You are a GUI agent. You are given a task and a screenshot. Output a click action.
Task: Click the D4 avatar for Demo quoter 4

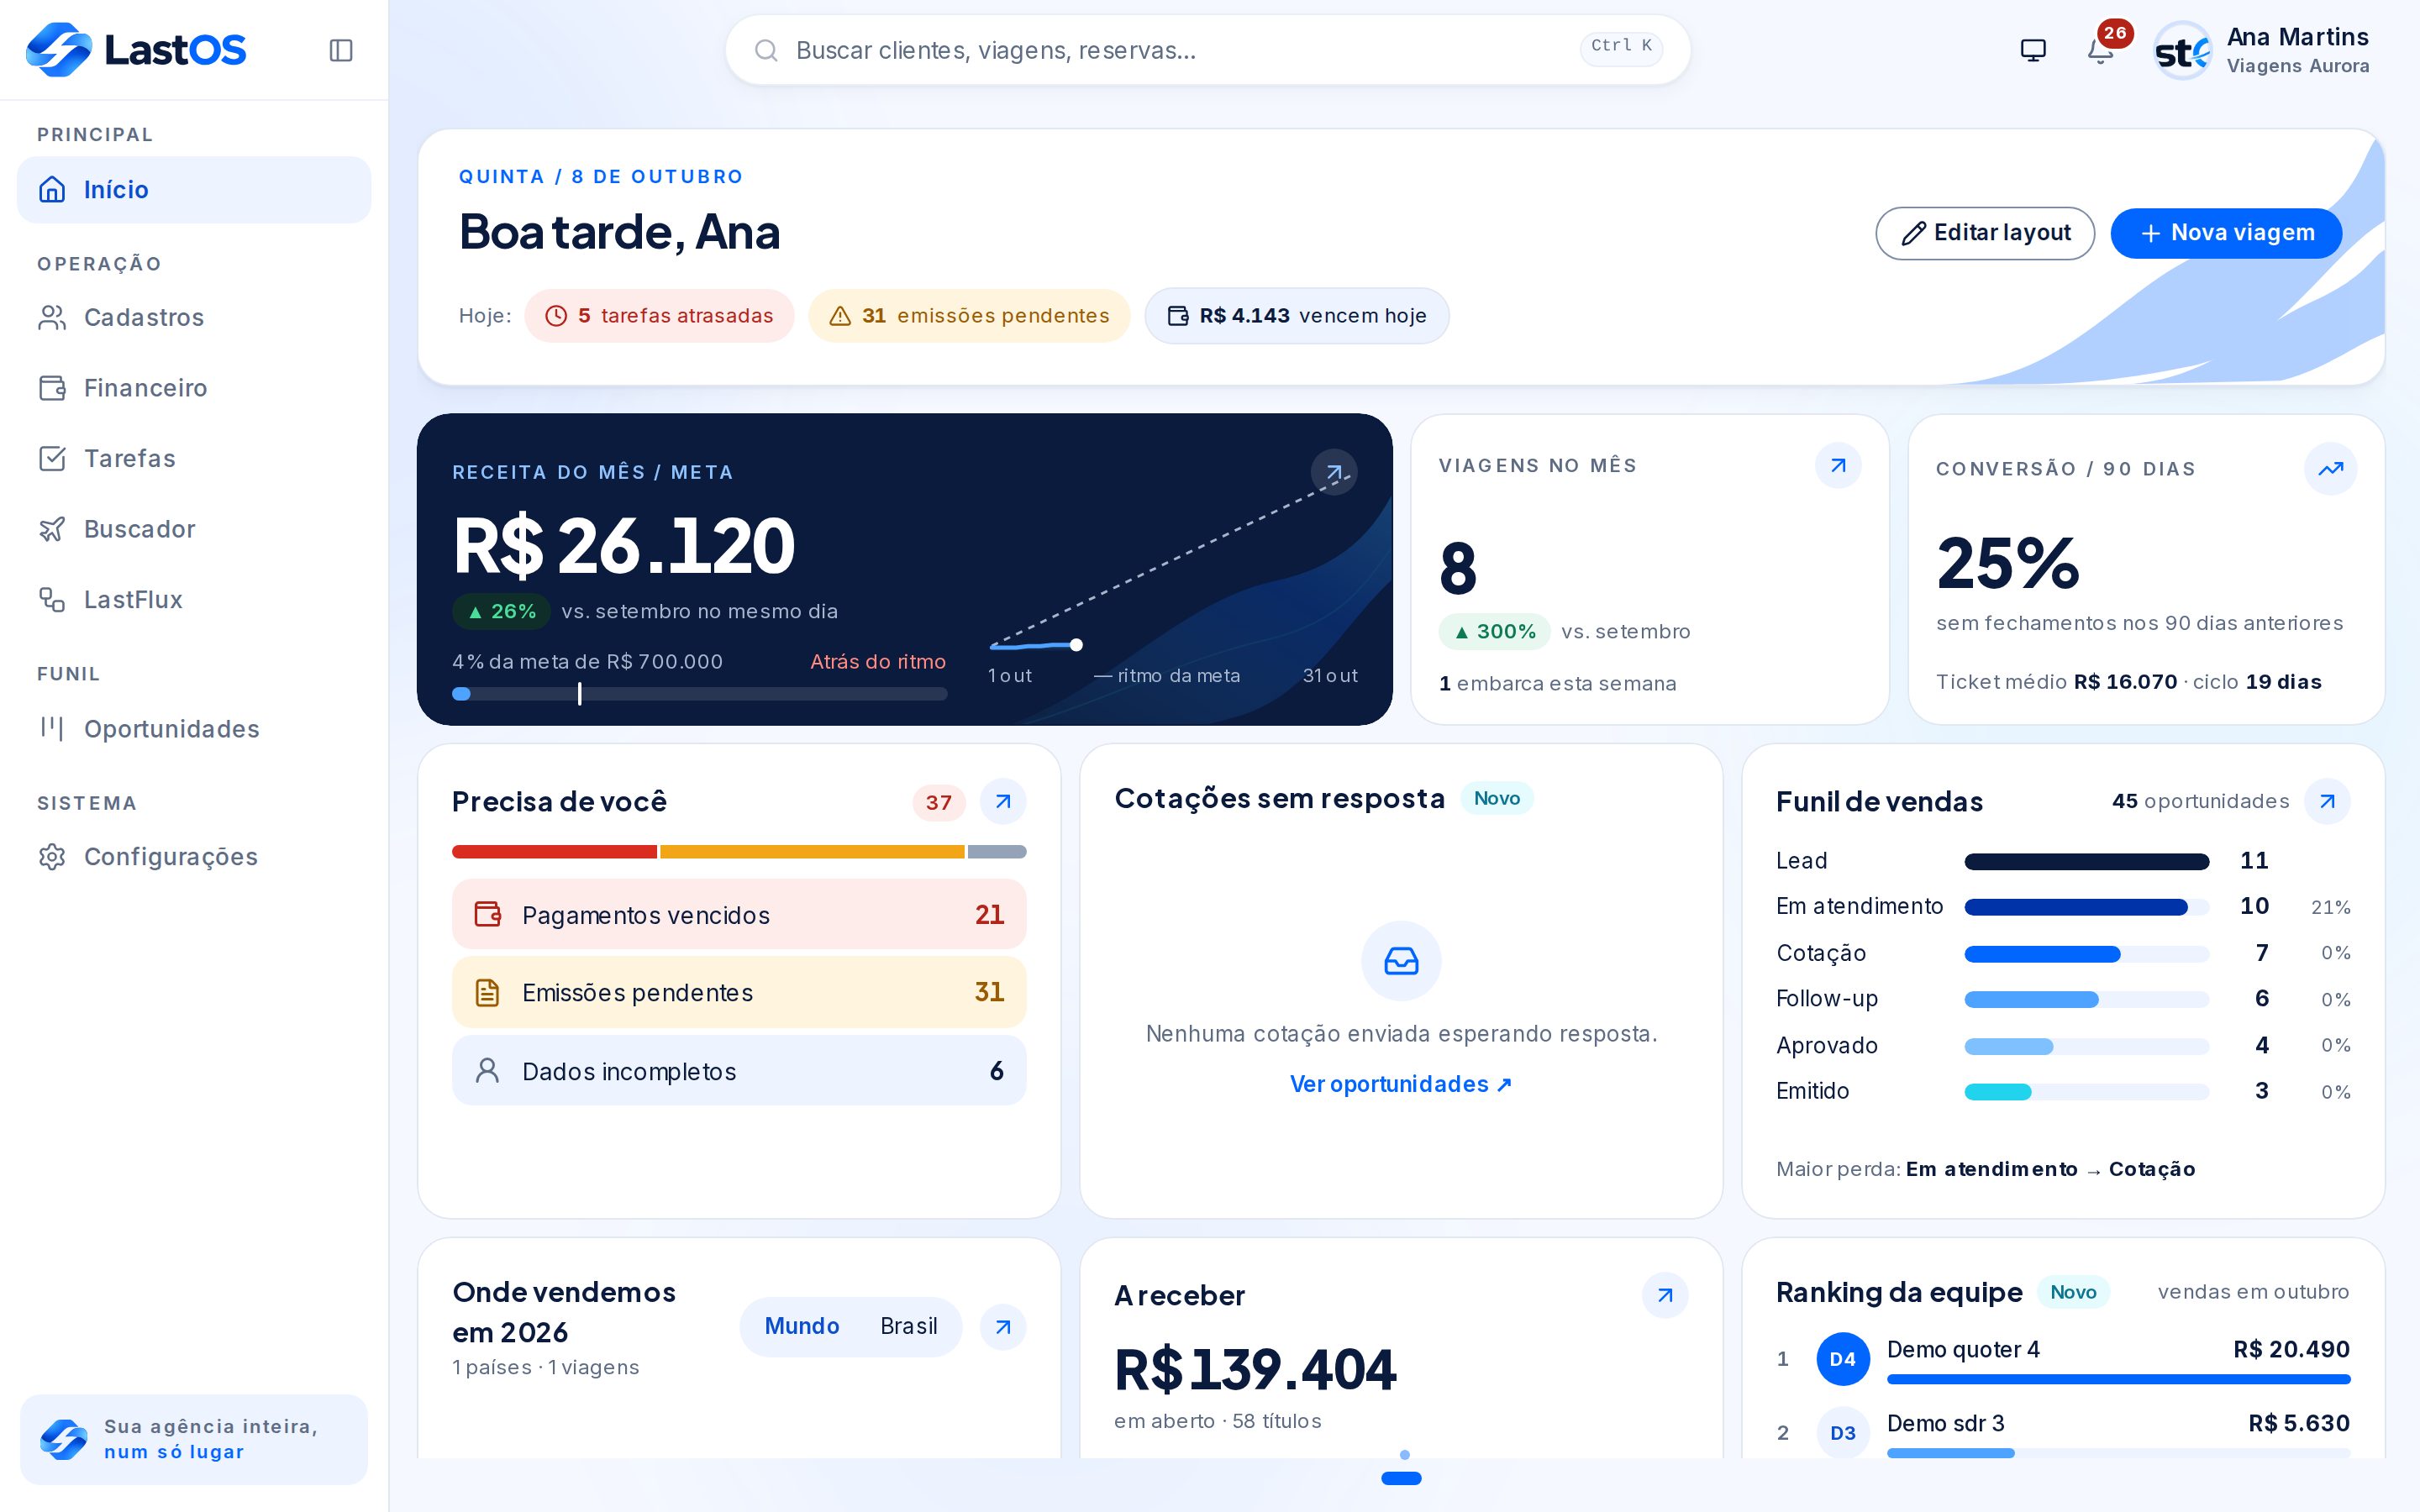[1843, 1359]
